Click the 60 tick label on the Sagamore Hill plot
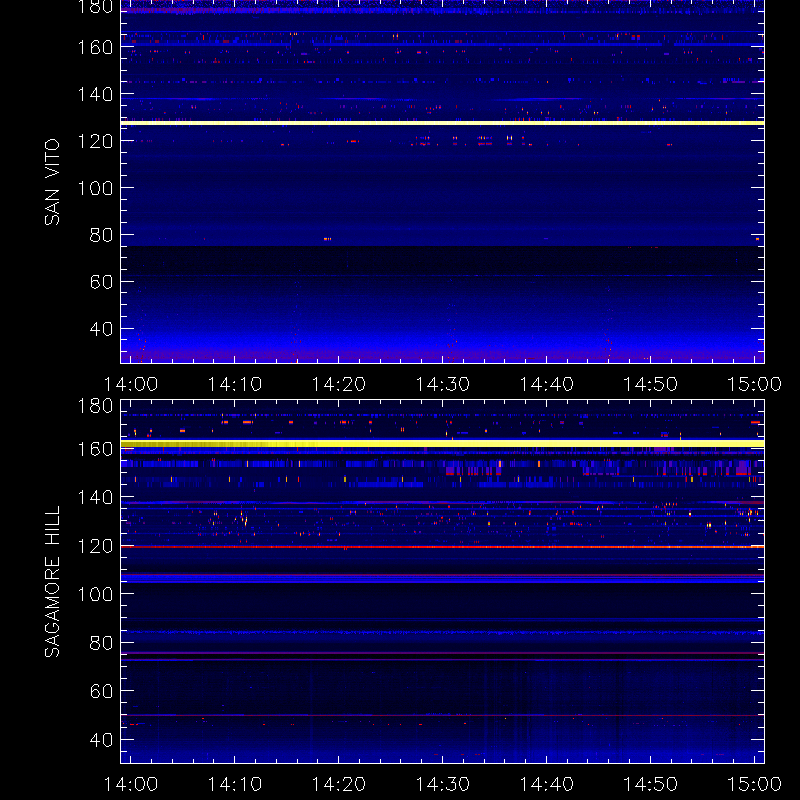800x800 pixels. click(101, 691)
